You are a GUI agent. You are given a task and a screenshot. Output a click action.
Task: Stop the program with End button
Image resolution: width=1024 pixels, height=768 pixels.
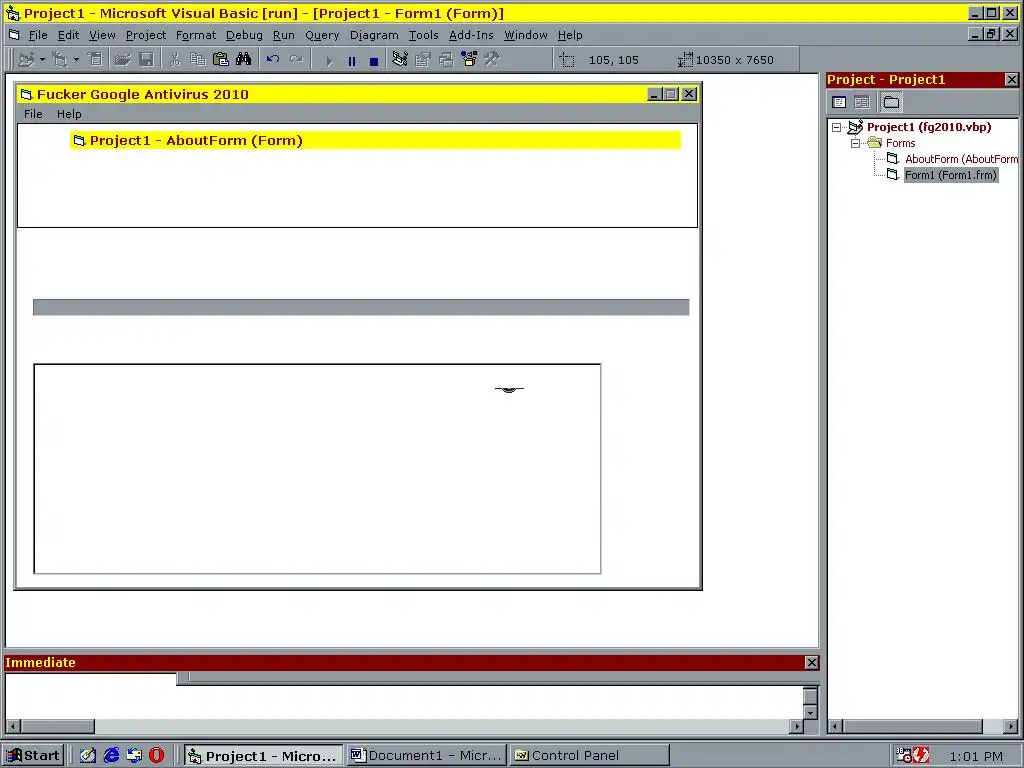(x=374, y=61)
